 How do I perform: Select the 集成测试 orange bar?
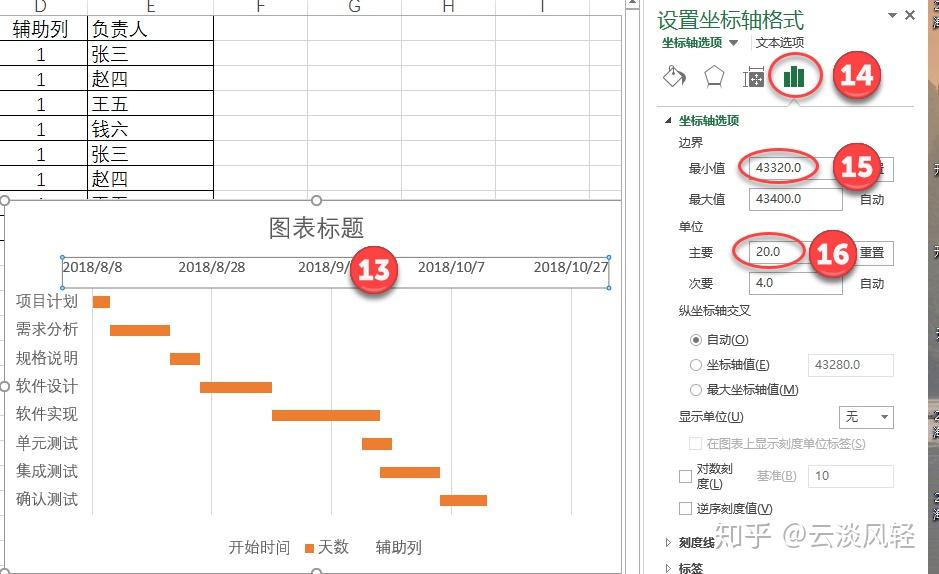(410, 472)
